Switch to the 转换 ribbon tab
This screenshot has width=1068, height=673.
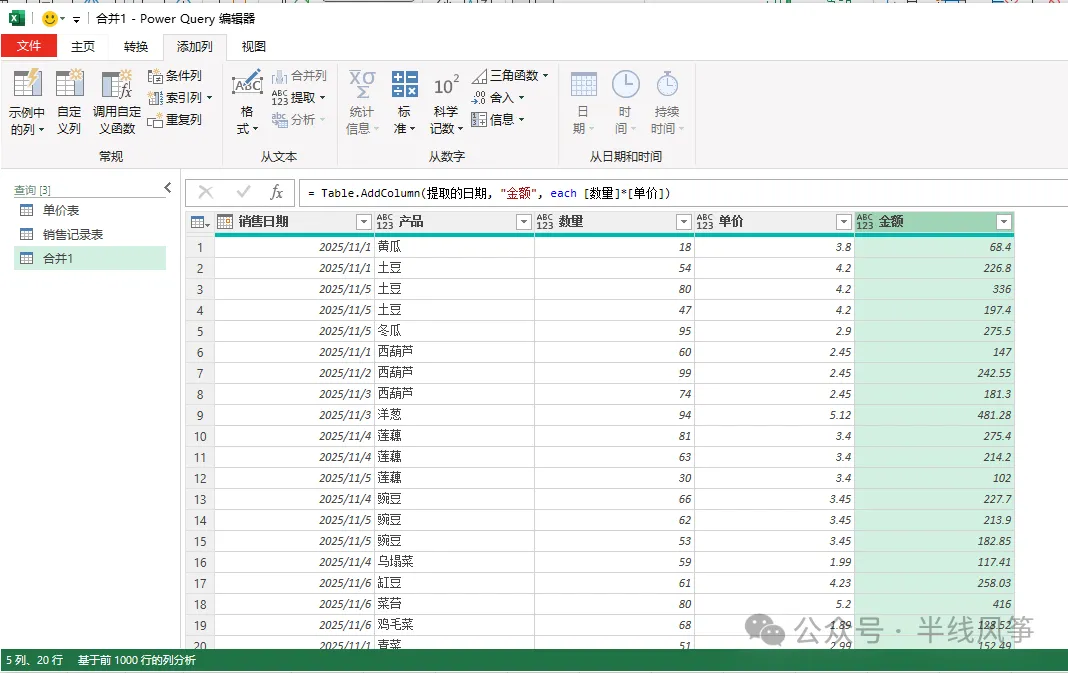(136, 46)
